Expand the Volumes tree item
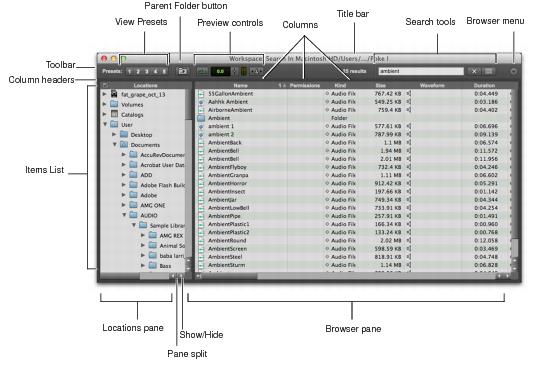Image resolution: width=533 pixels, height=367 pixels. 105,104
